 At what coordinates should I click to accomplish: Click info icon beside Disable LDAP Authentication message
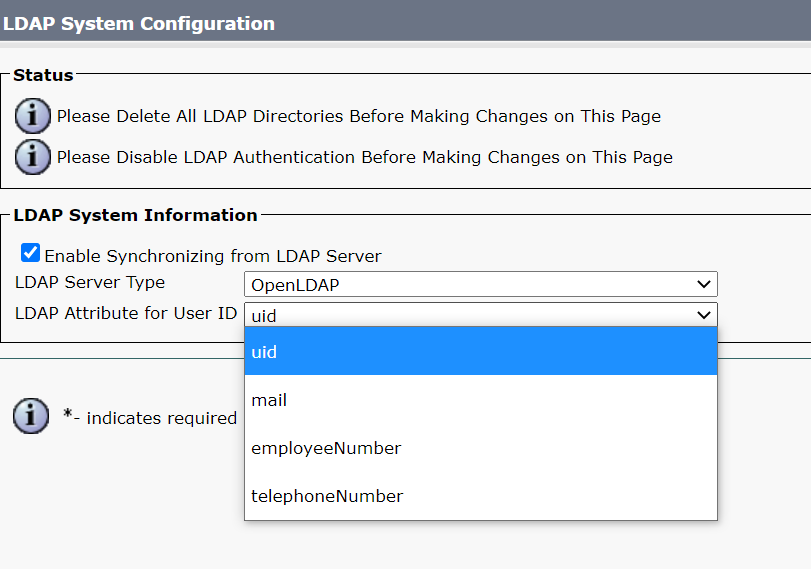pyautogui.click(x=33, y=157)
